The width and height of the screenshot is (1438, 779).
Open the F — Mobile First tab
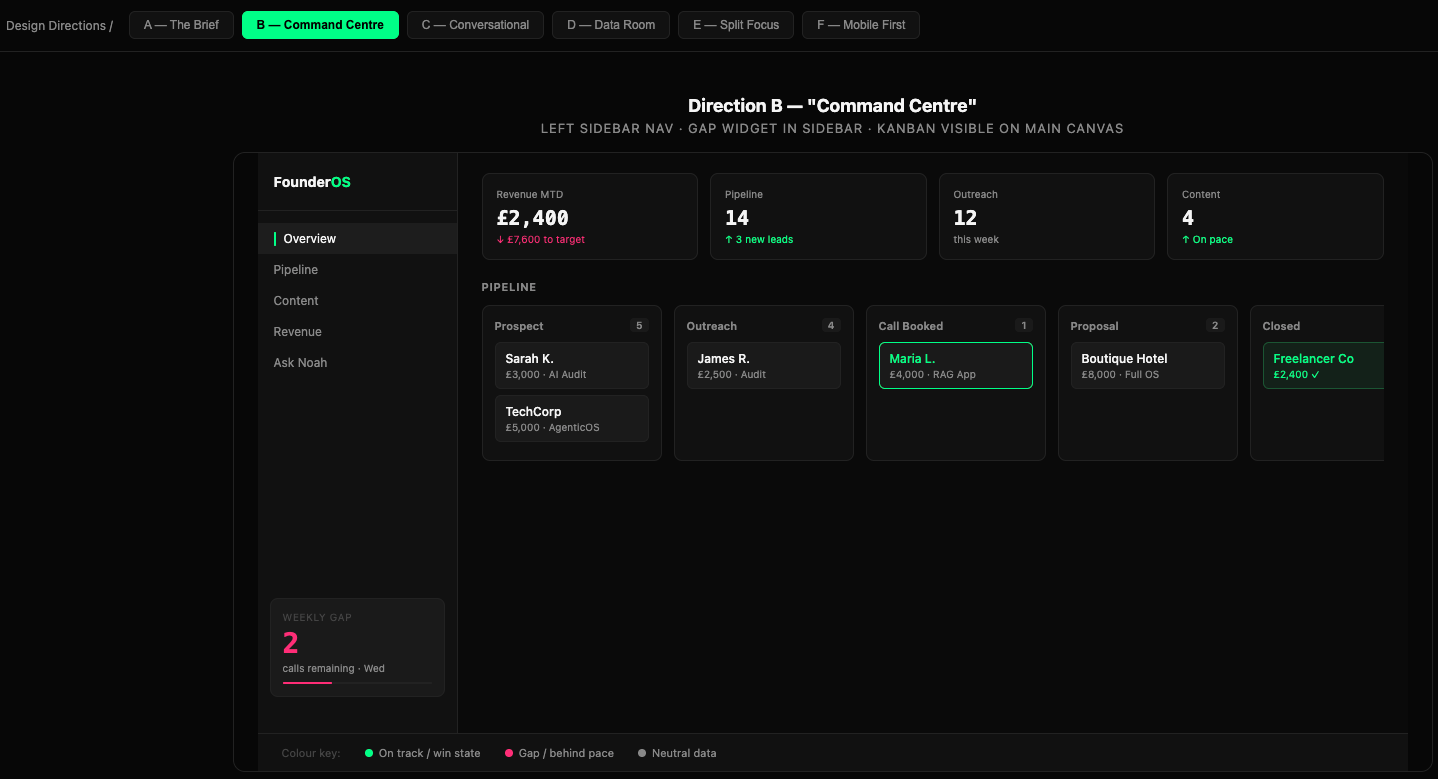click(861, 25)
